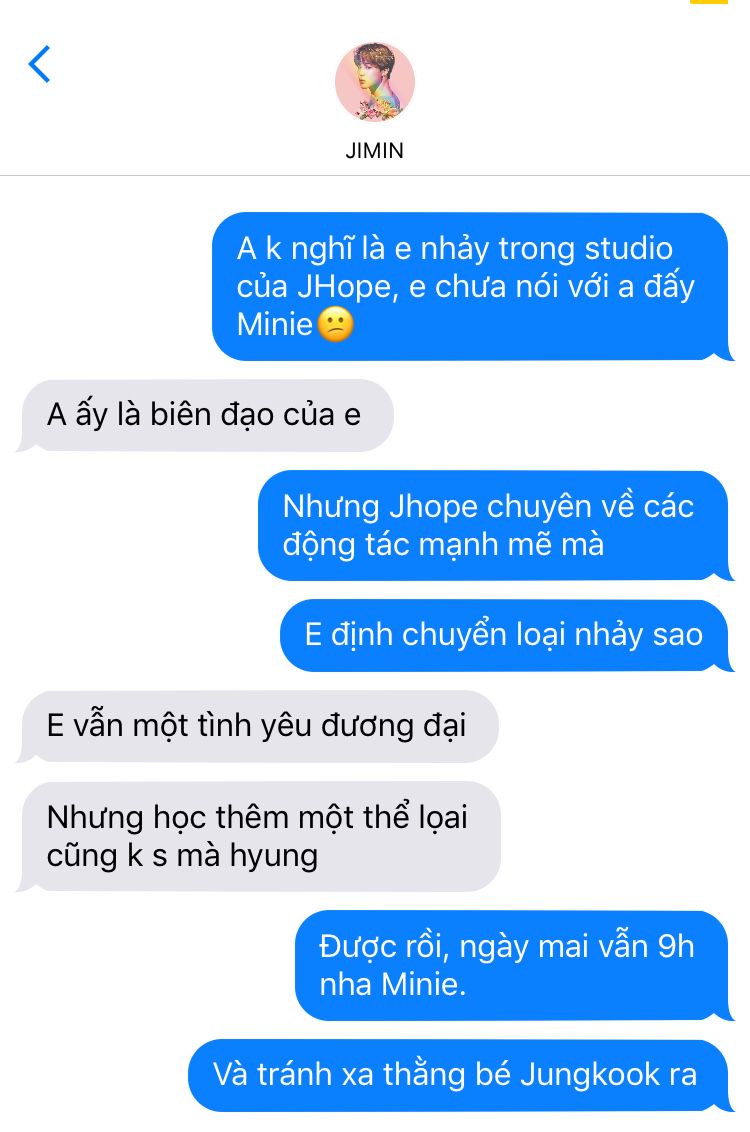750x1132 pixels.
Task: Select message about JHope's studio
Action: coord(472,287)
